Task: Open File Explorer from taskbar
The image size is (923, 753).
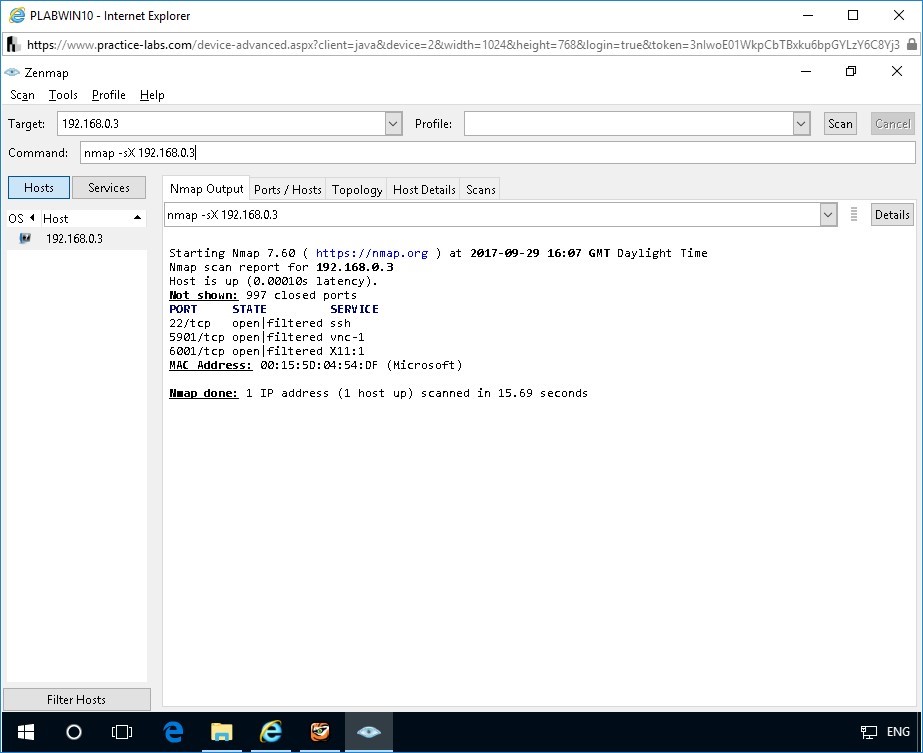Action: click(221, 732)
